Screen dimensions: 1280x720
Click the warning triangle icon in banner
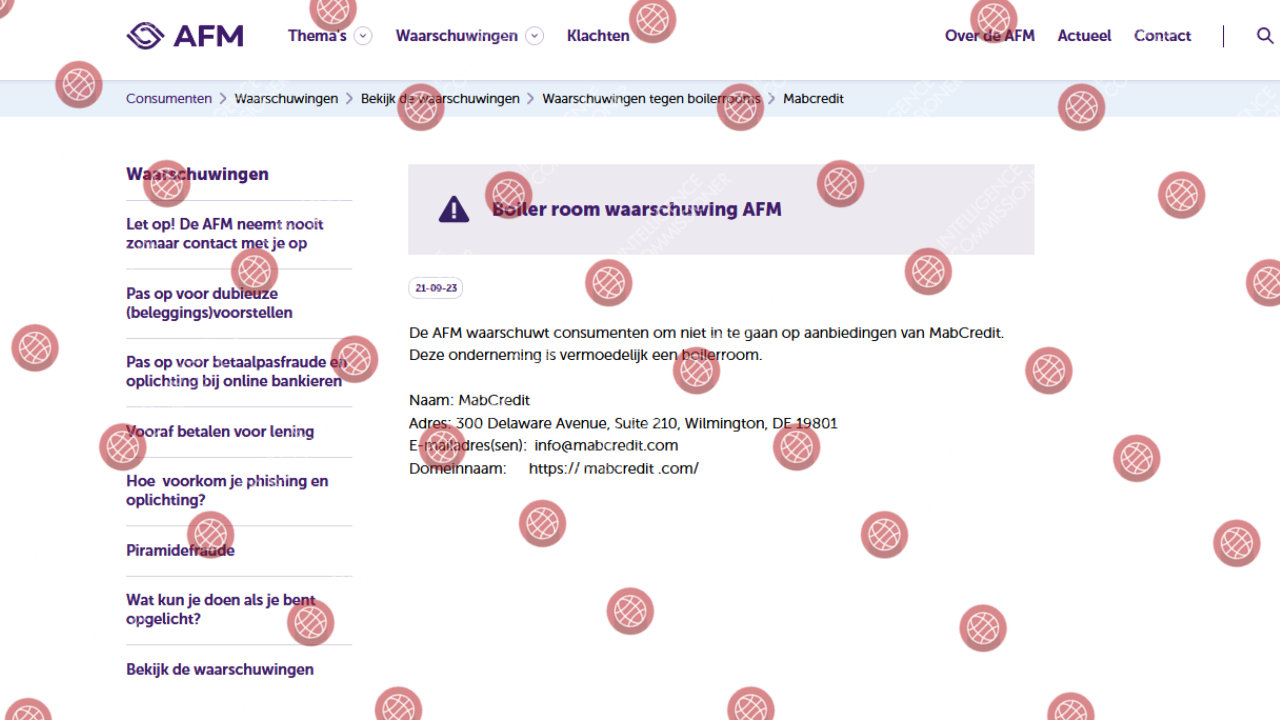[x=454, y=209]
